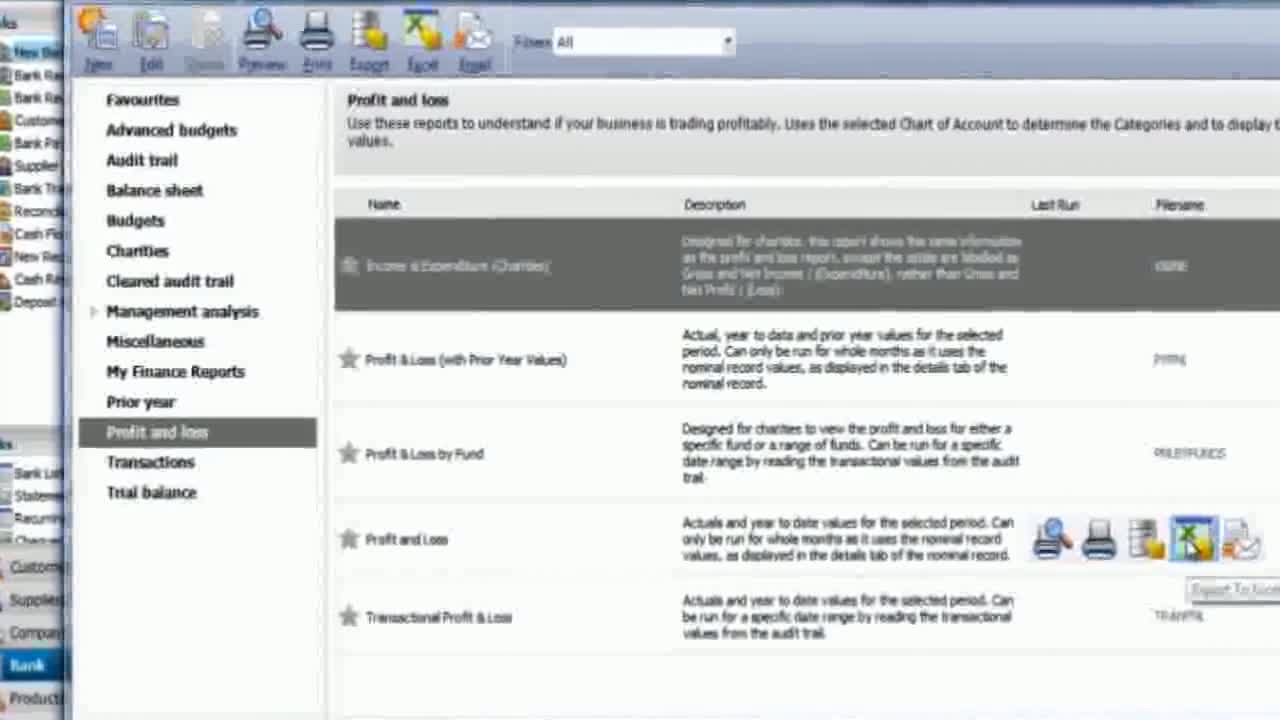Screen dimensions: 1280x720
Task: Open the Favourites category
Action: [x=143, y=100]
